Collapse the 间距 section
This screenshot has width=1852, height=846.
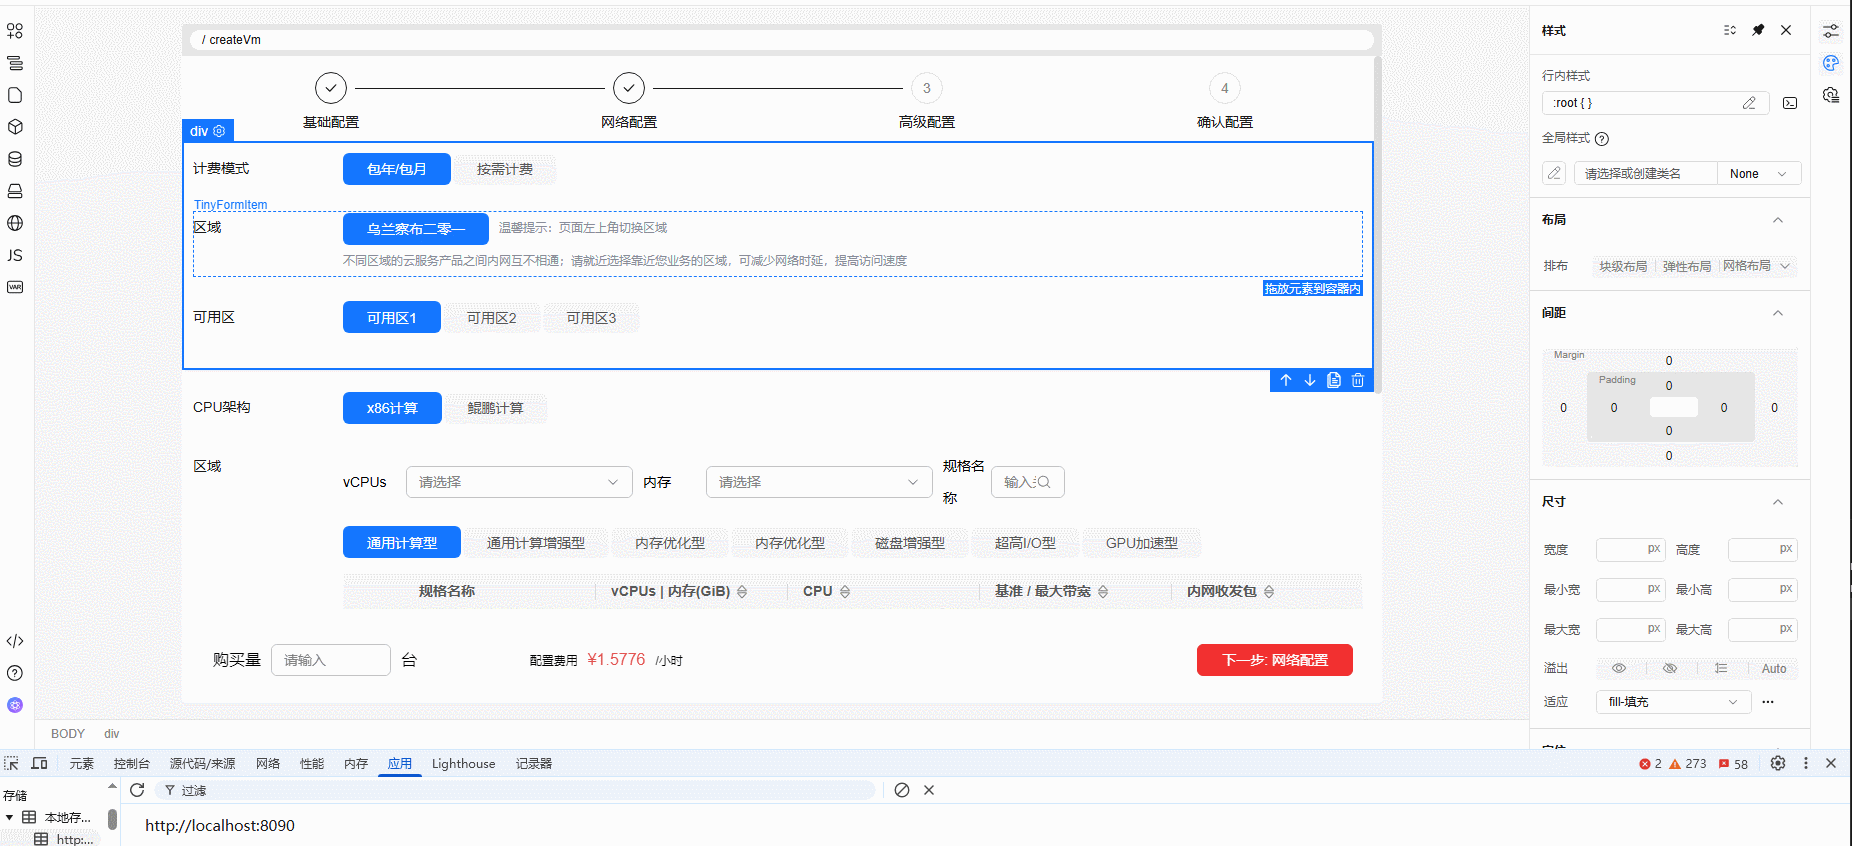click(x=1778, y=313)
